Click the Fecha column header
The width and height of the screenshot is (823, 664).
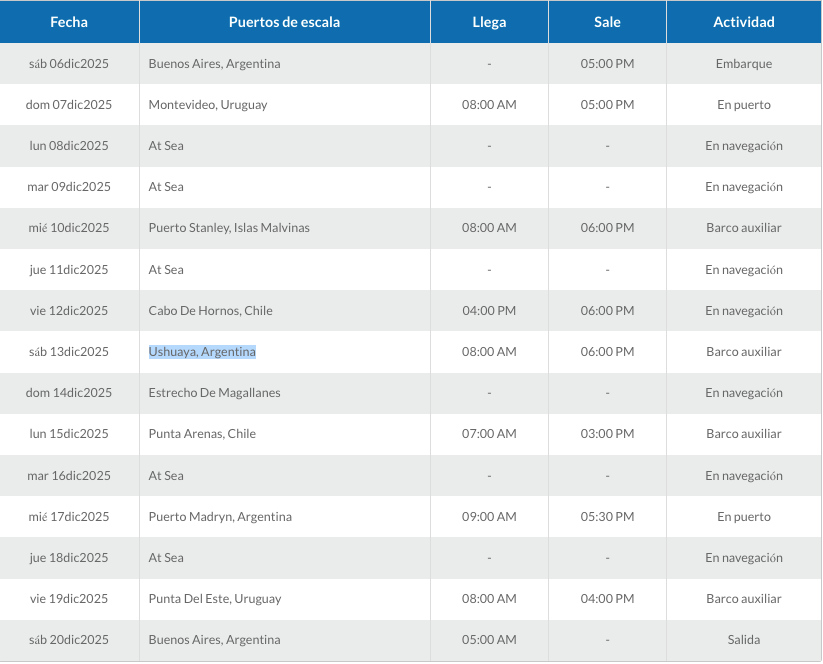click(69, 22)
